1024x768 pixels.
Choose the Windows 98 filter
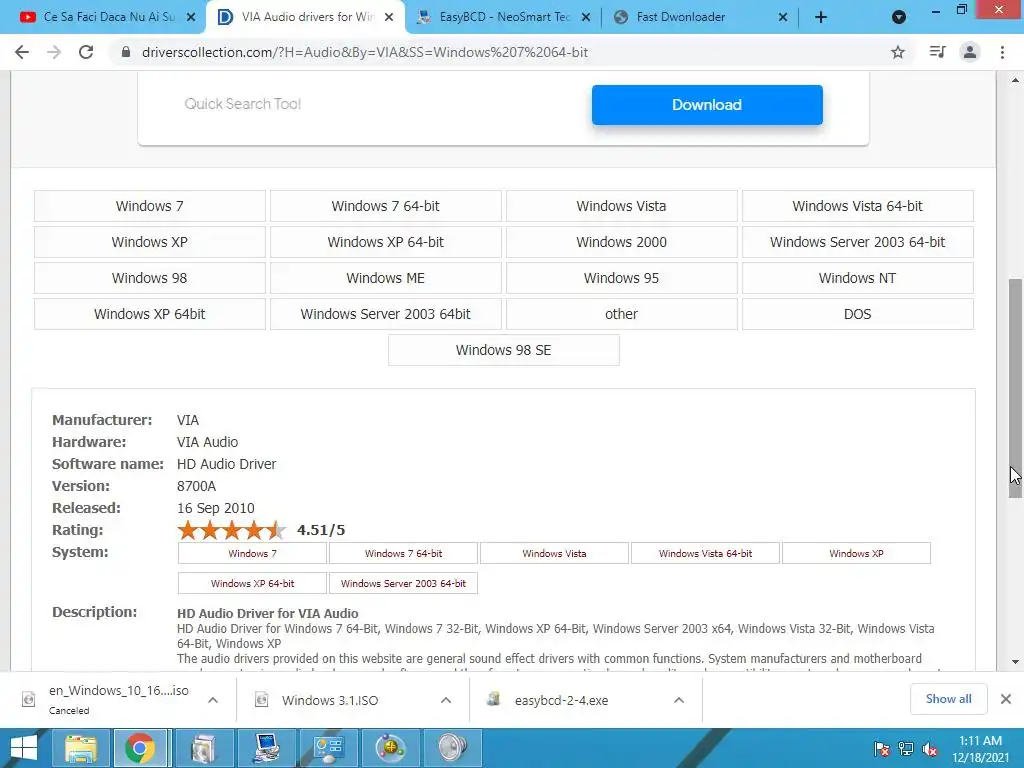(x=150, y=278)
